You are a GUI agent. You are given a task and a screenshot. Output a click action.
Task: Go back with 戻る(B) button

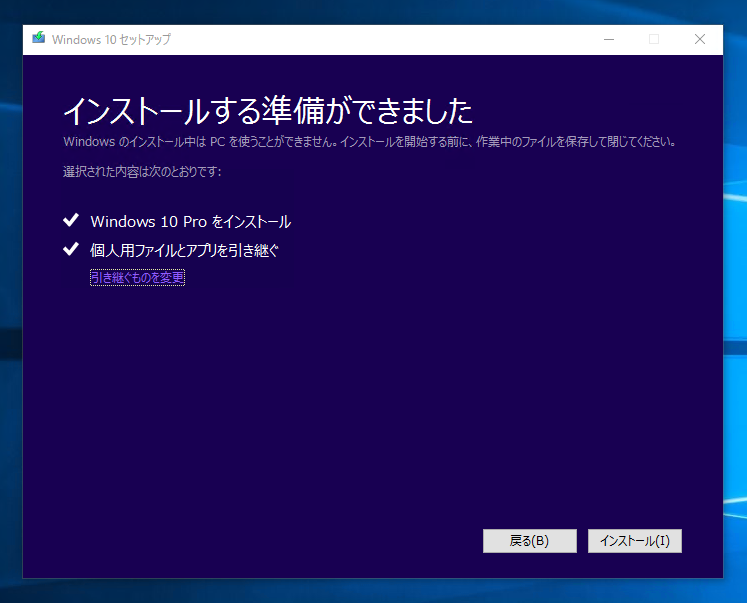[530, 541]
